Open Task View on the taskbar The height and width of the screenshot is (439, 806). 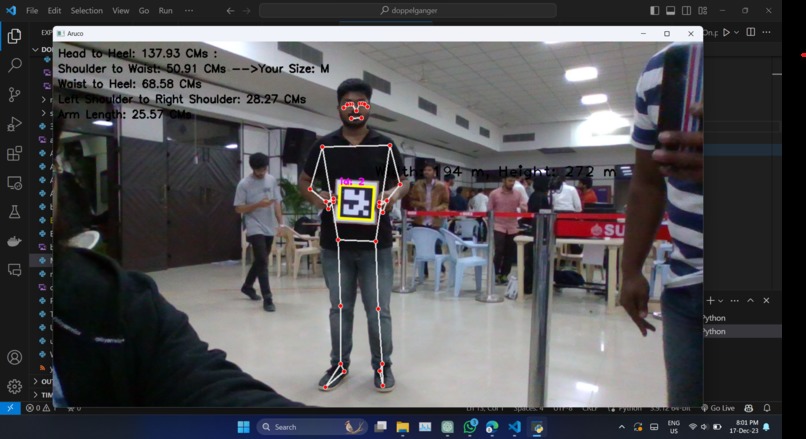(x=380, y=427)
